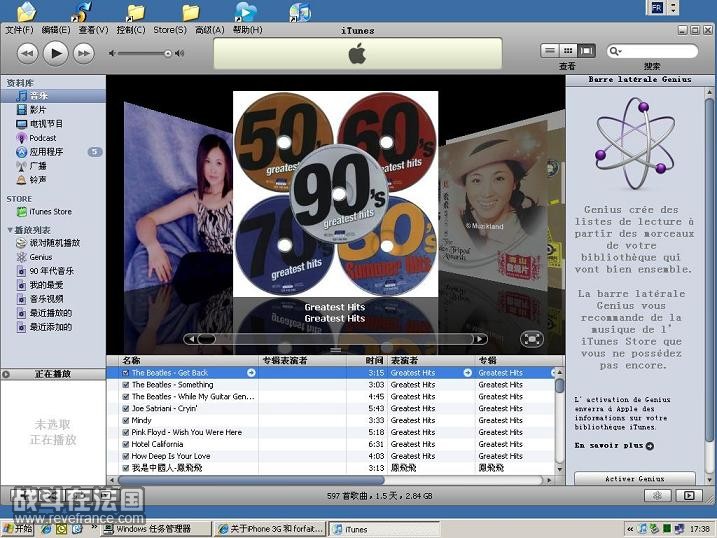Sort by the 专辑表演者 column header
717x538 pixels.
(x=303, y=361)
